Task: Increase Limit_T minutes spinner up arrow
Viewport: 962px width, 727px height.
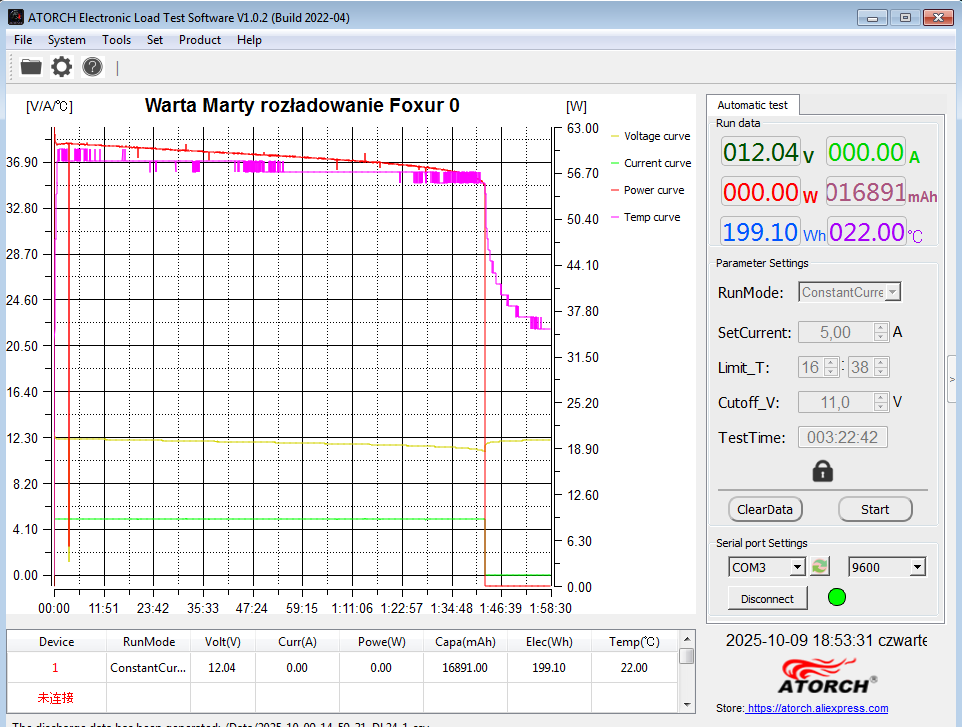Action: (x=881, y=363)
